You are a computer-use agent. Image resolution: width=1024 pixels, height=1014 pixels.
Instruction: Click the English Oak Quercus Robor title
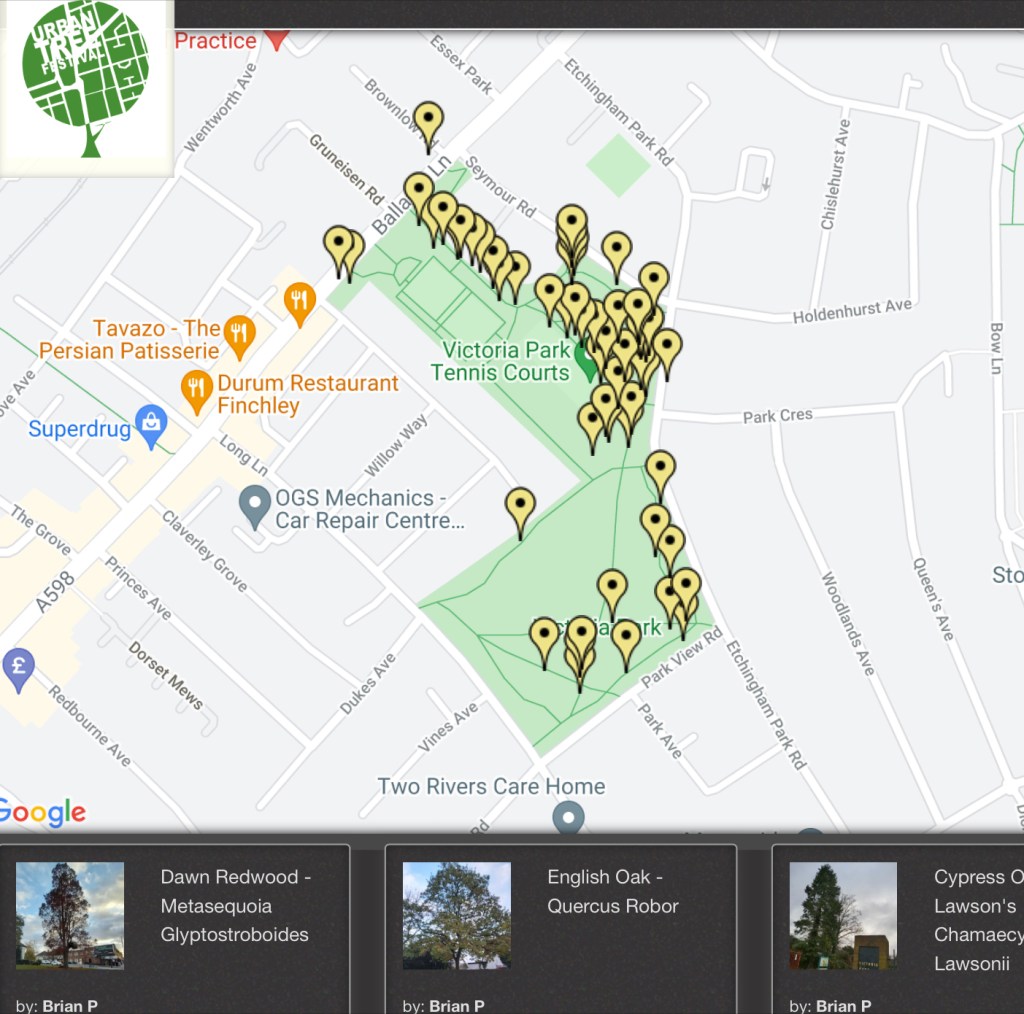click(x=612, y=891)
